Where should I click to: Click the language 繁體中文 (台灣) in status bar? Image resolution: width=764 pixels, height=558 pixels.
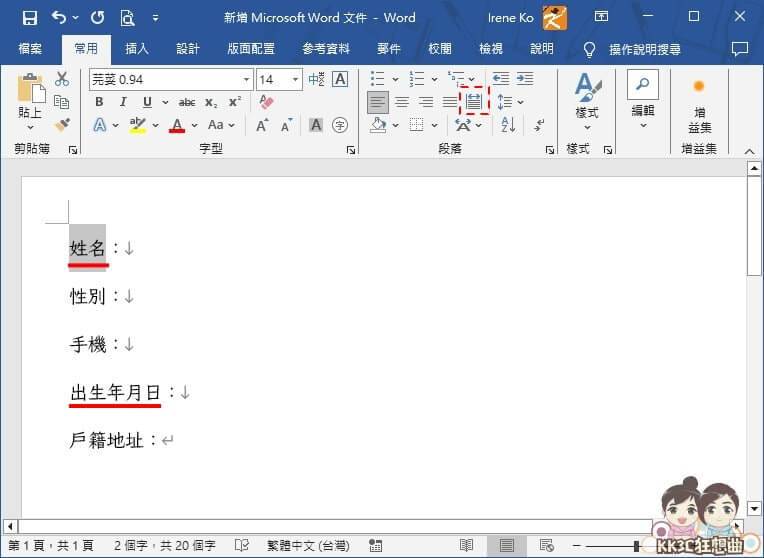click(x=308, y=545)
